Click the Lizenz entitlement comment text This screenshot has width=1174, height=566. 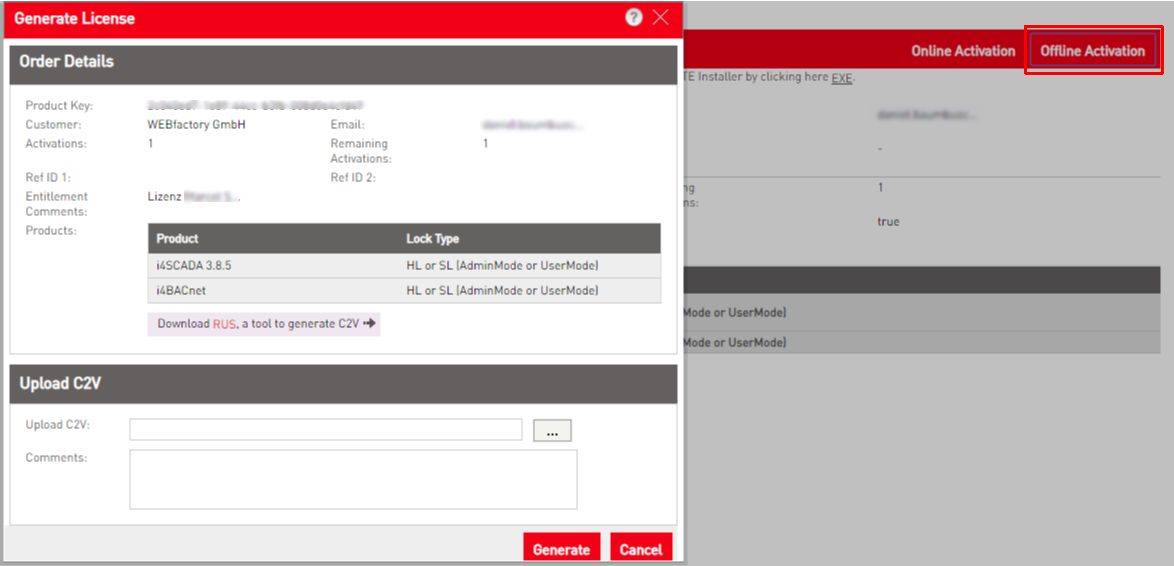point(193,197)
